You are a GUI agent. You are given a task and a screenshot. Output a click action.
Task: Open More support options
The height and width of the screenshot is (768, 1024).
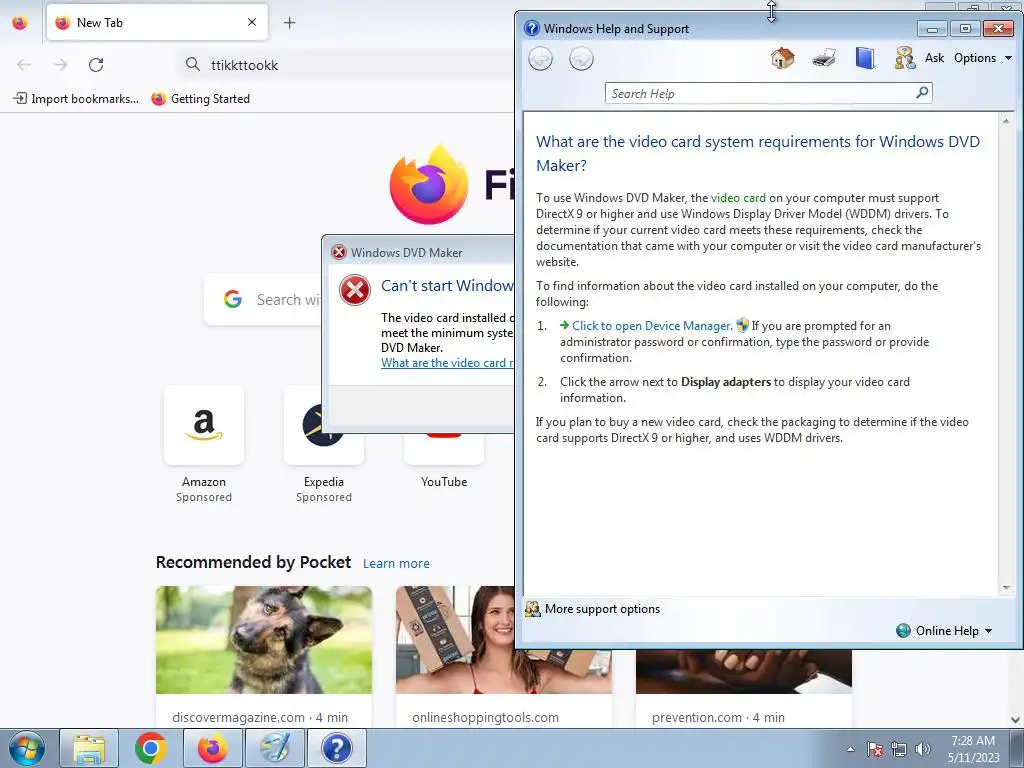pos(602,609)
